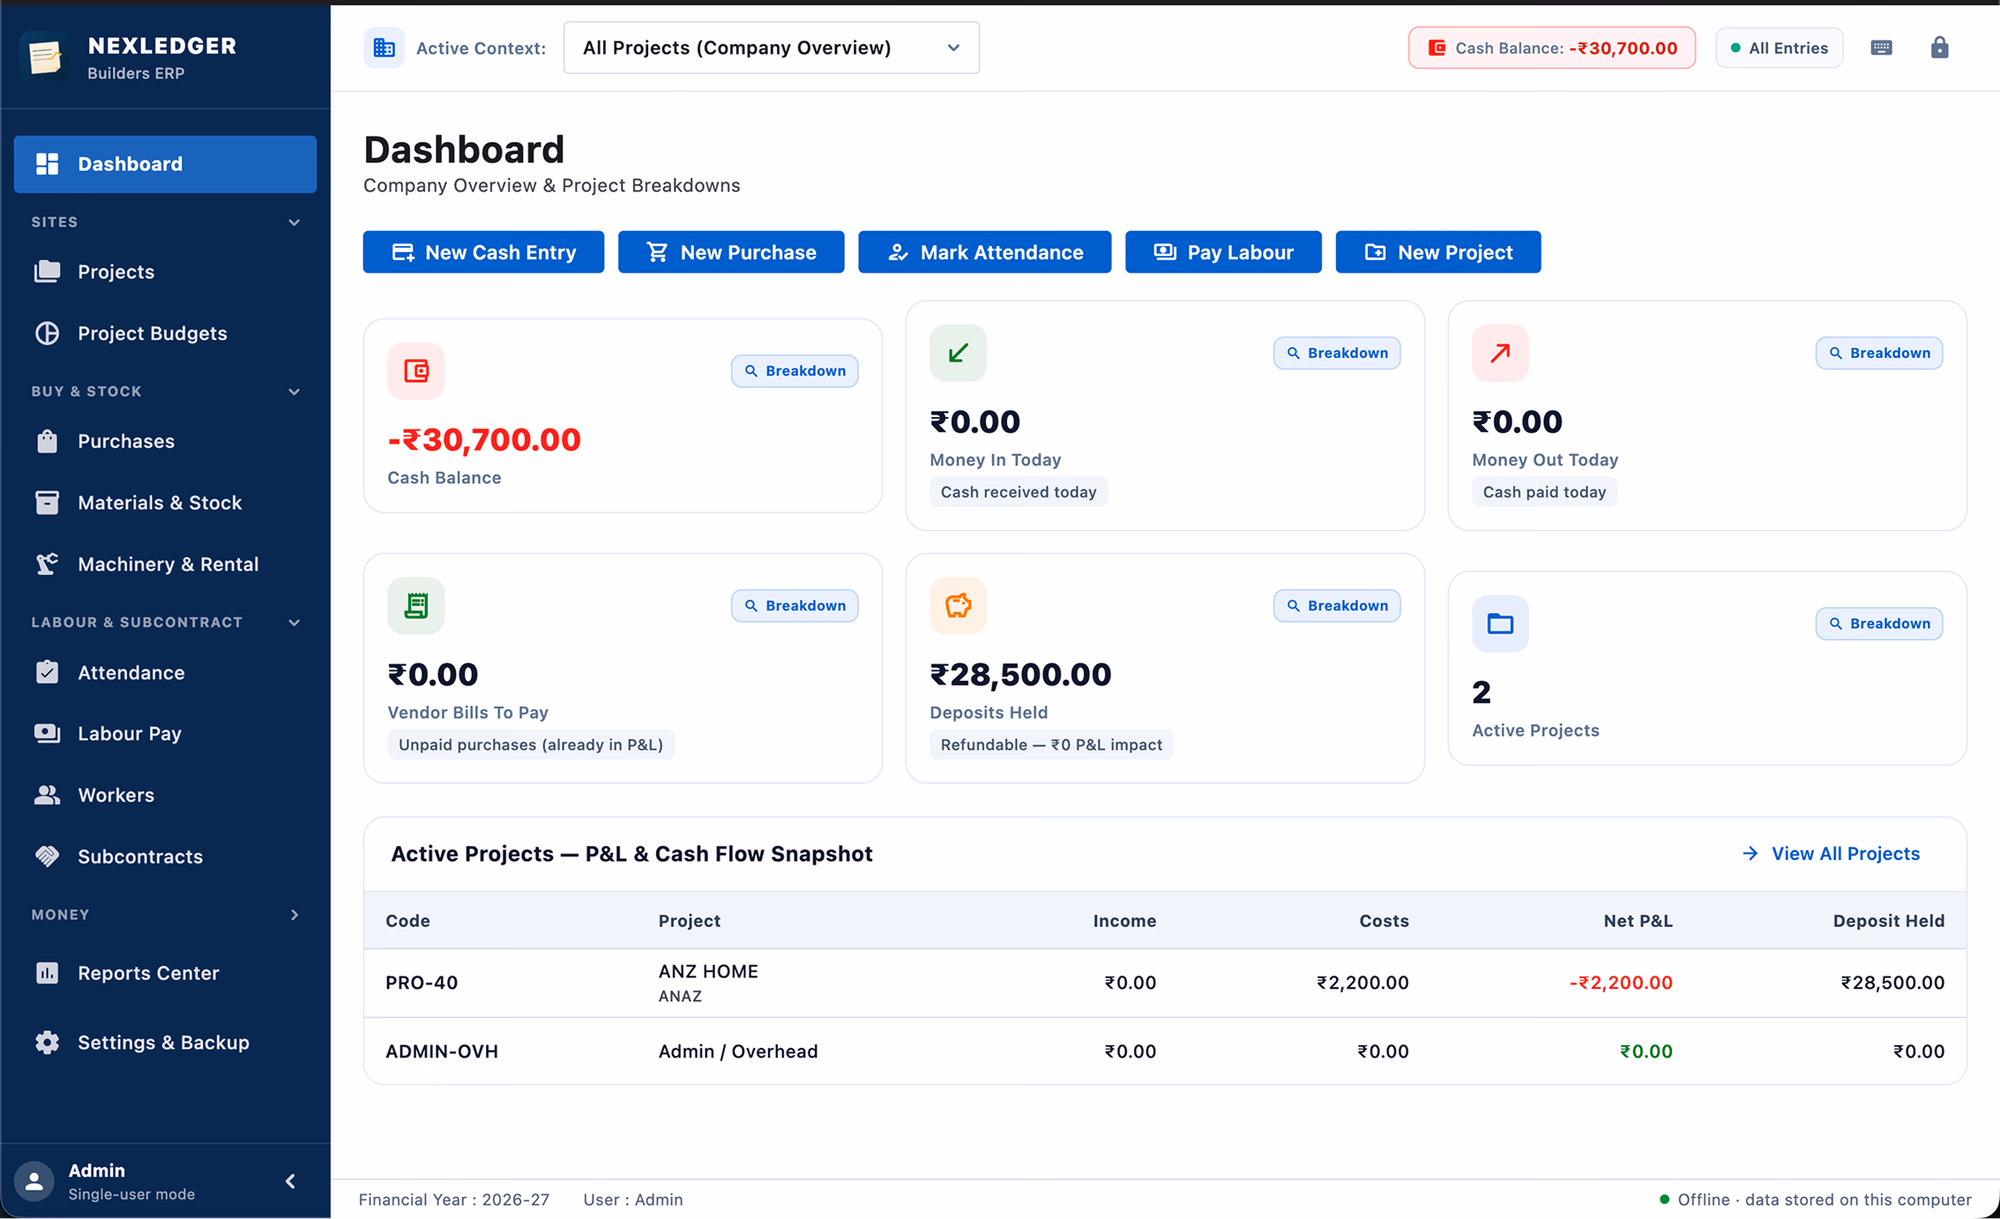Image resolution: width=2000 pixels, height=1219 pixels.
Task: Expand the MONEY sidebar section
Action: pos(165,915)
